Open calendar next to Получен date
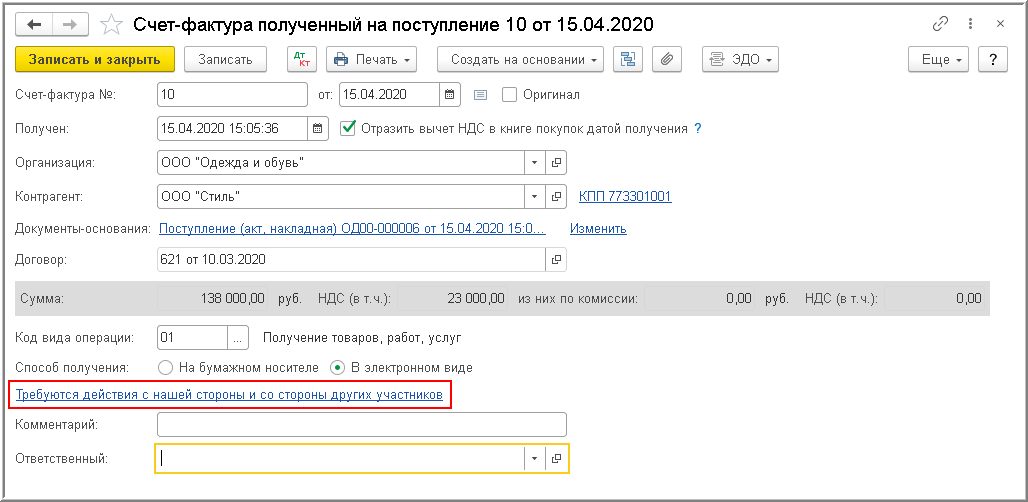Screen dimensions: 1028x502 click(318, 128)
